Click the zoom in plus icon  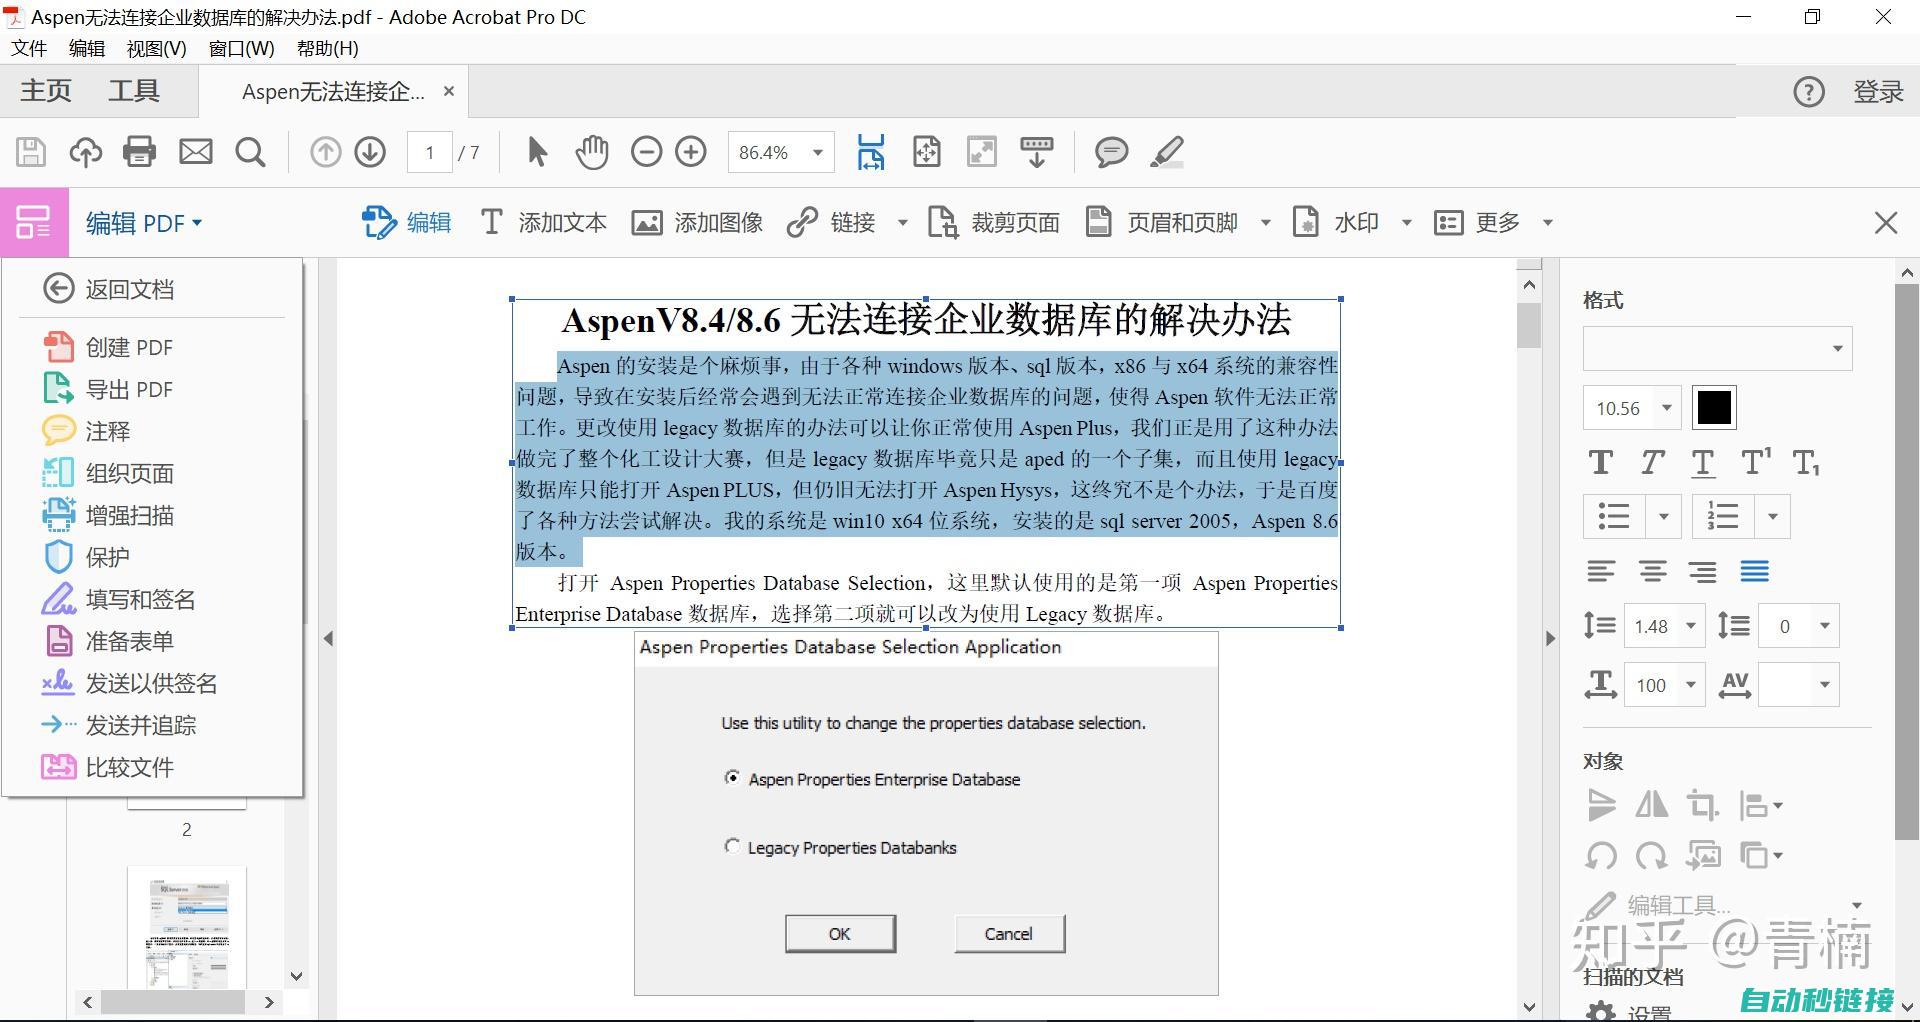pyautogui.click(x=691, y=152)
